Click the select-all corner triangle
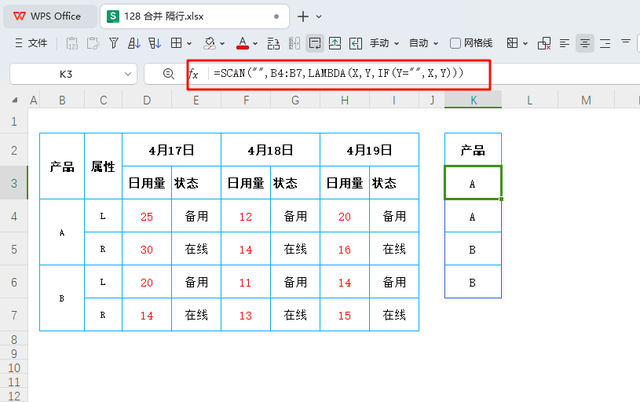 15,100
